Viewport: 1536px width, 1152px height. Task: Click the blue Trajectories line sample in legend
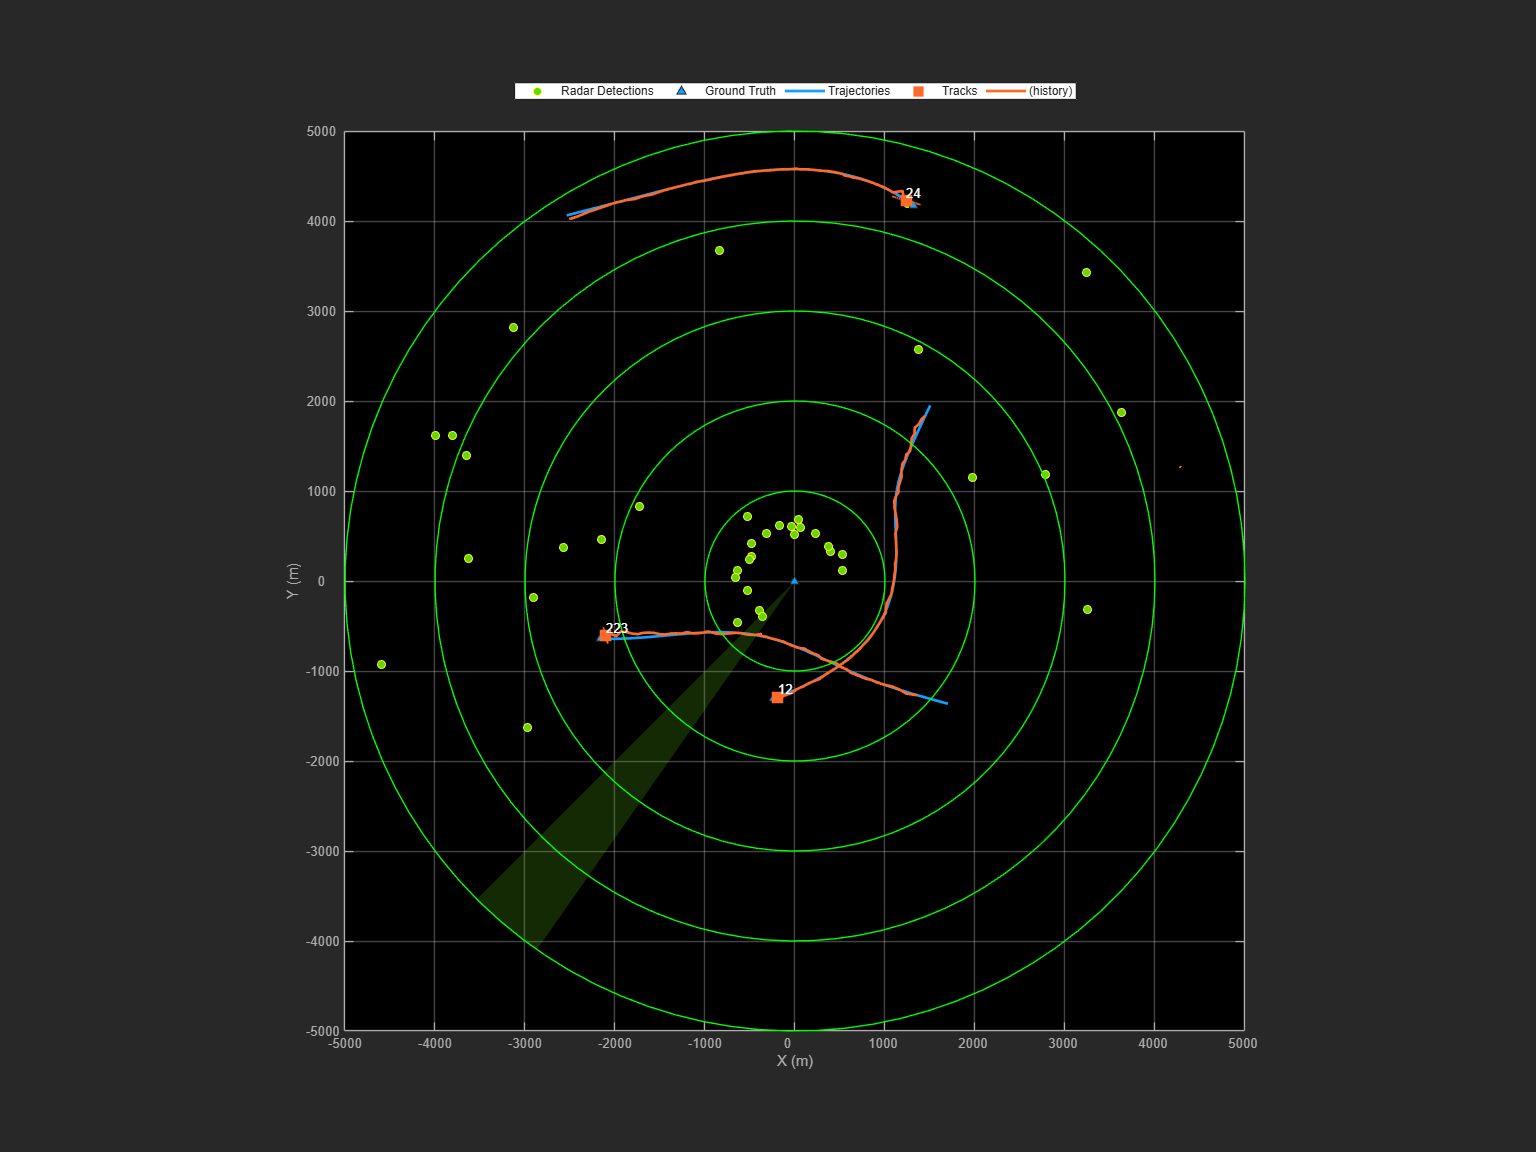[x=804, y=91]
